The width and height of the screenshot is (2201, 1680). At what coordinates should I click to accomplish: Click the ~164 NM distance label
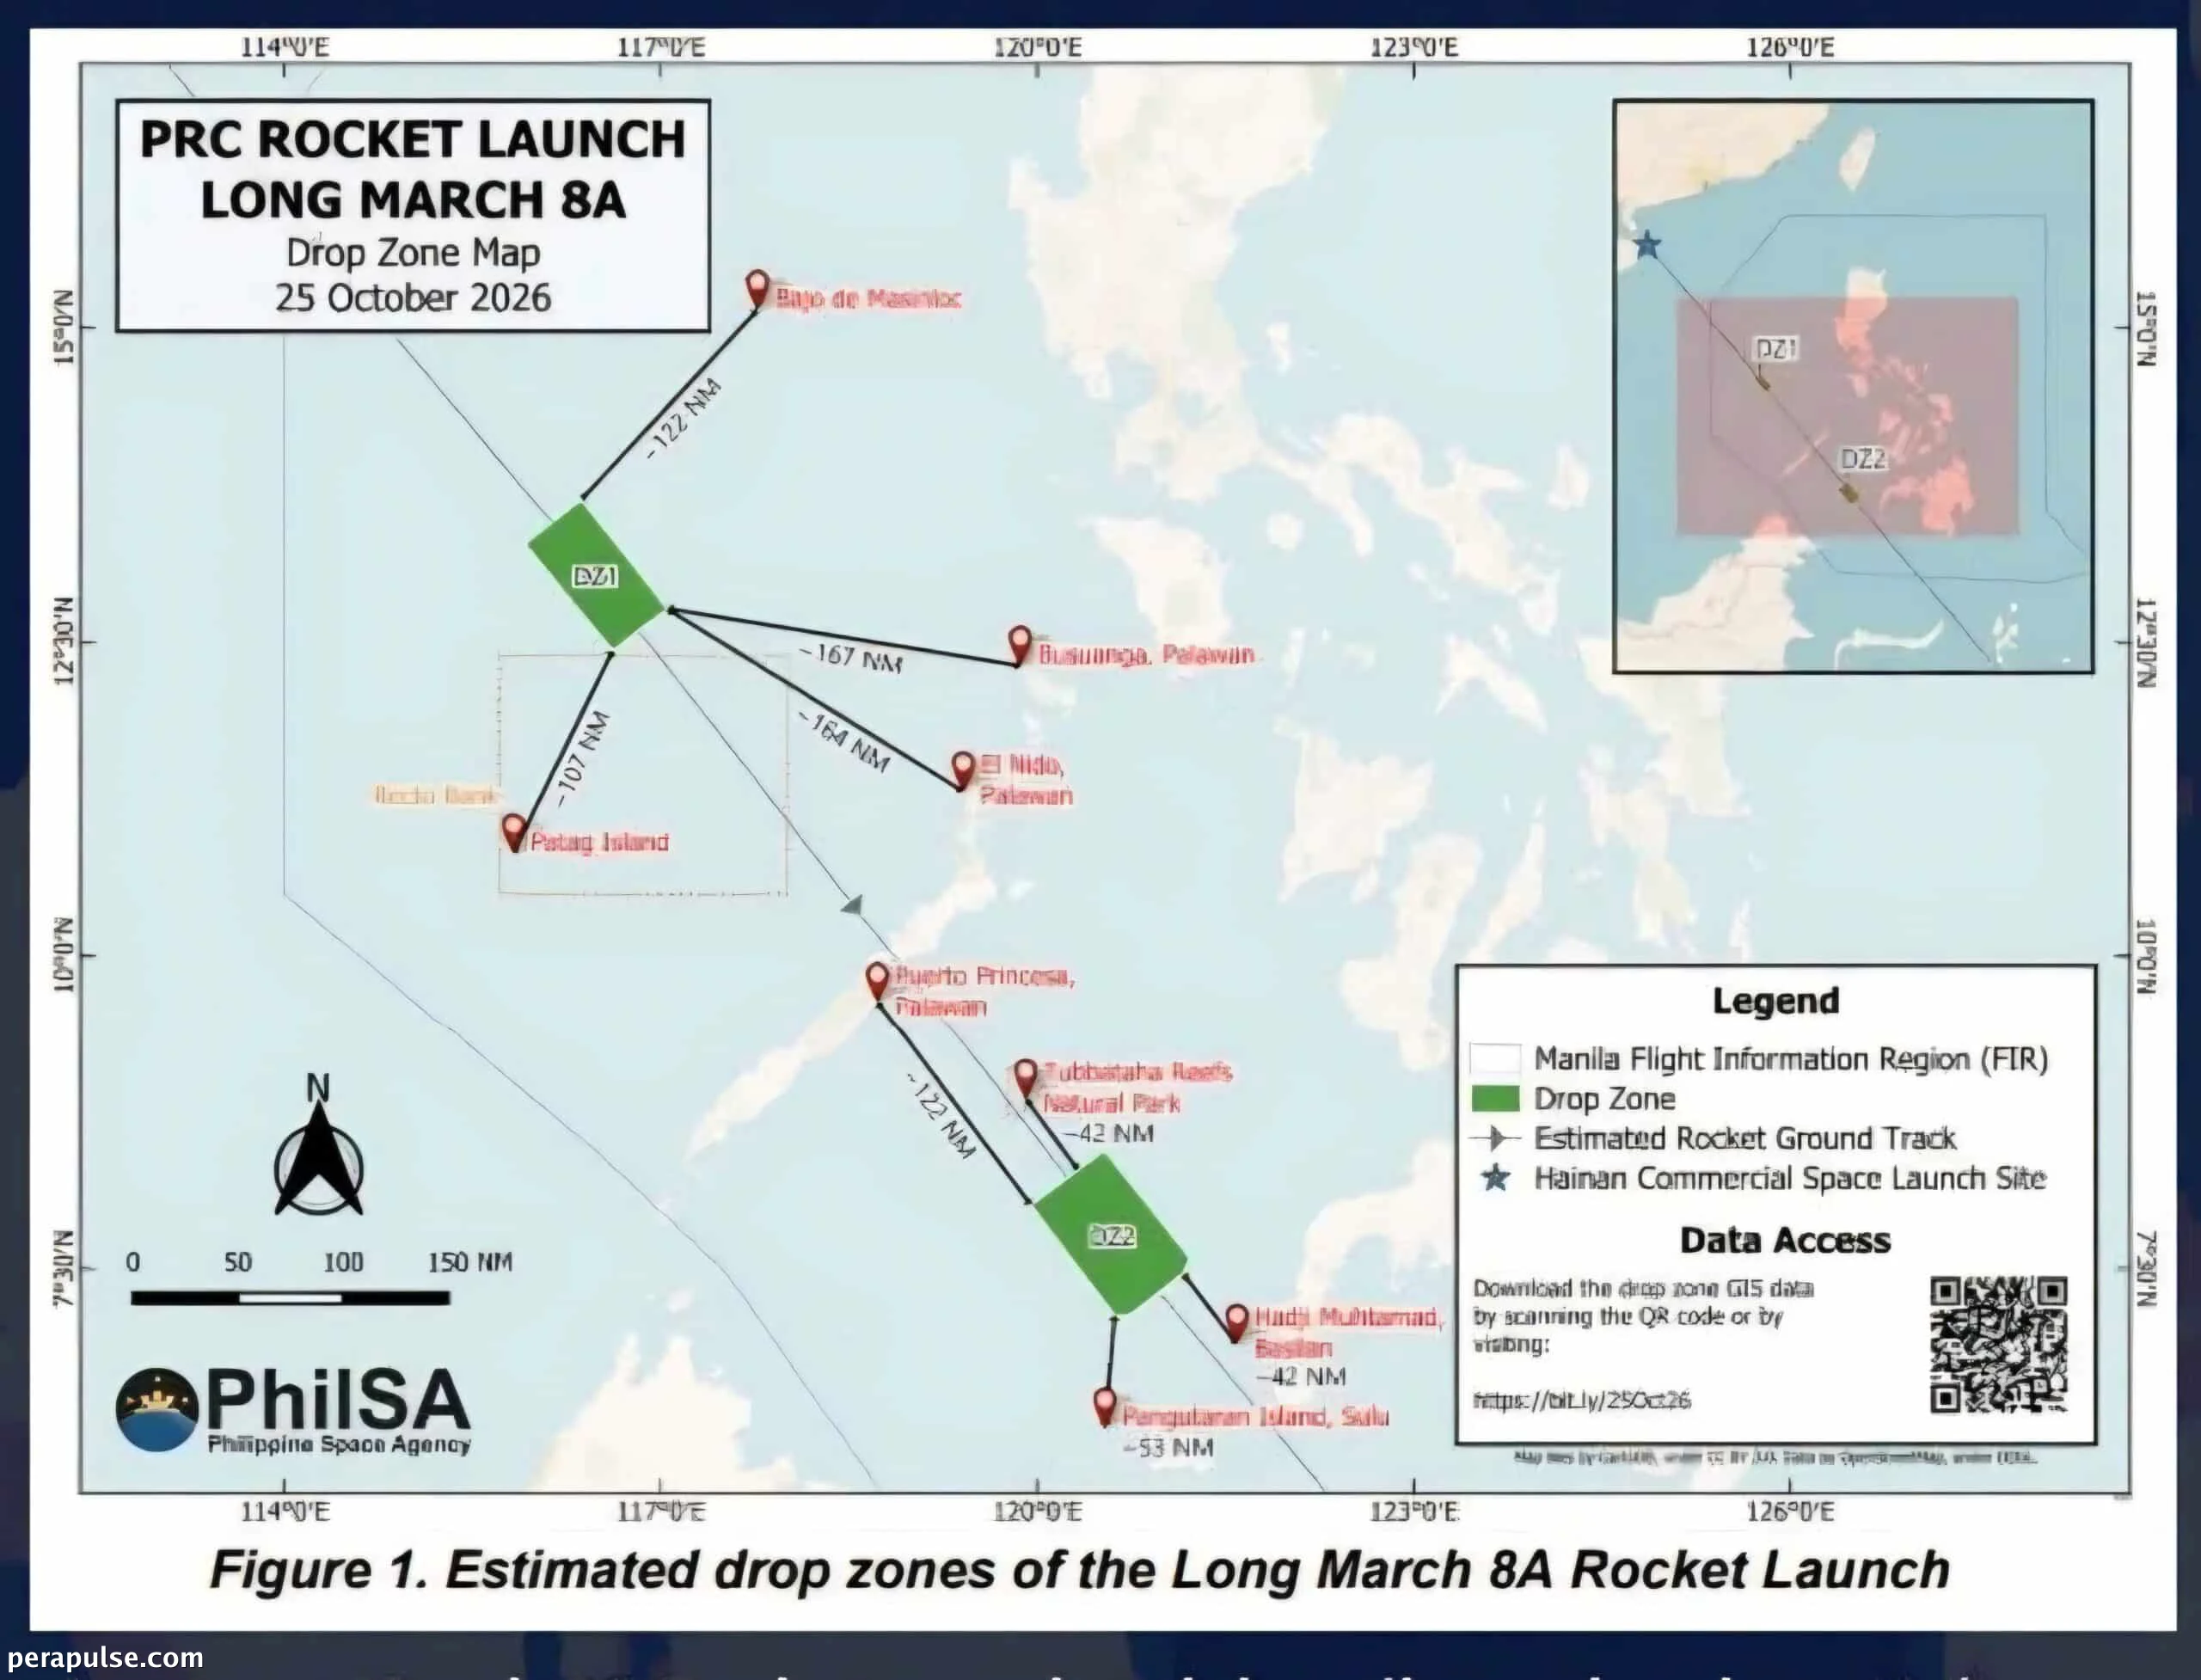pos(843,742)
